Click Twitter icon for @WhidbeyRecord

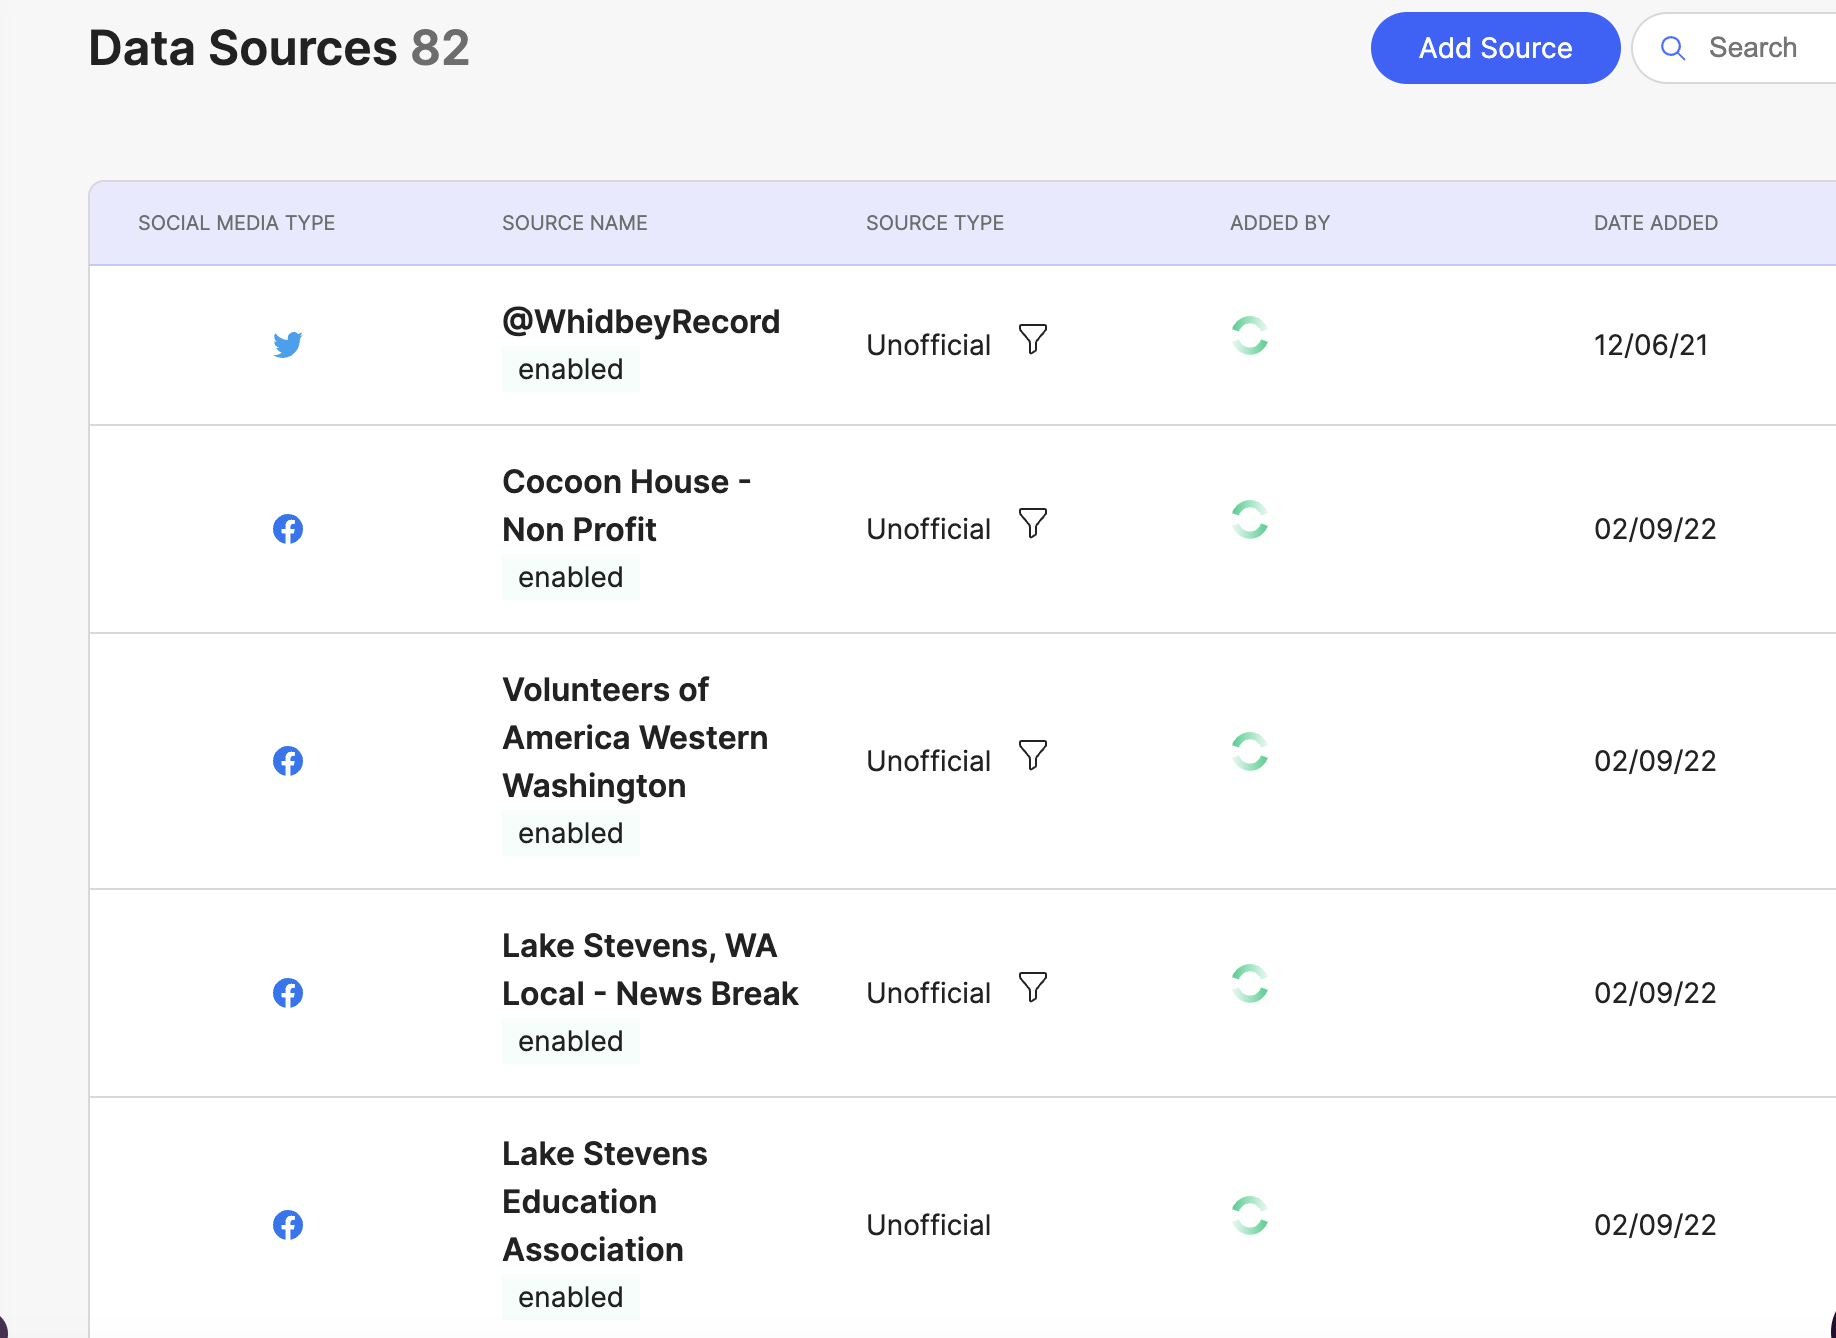coord(288,345)
